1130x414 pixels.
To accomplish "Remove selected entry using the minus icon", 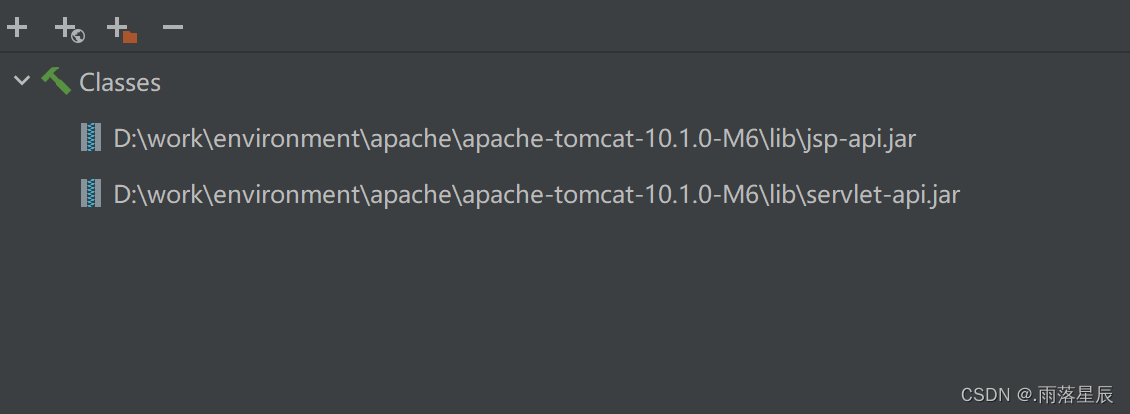I will tap(173, 28).
